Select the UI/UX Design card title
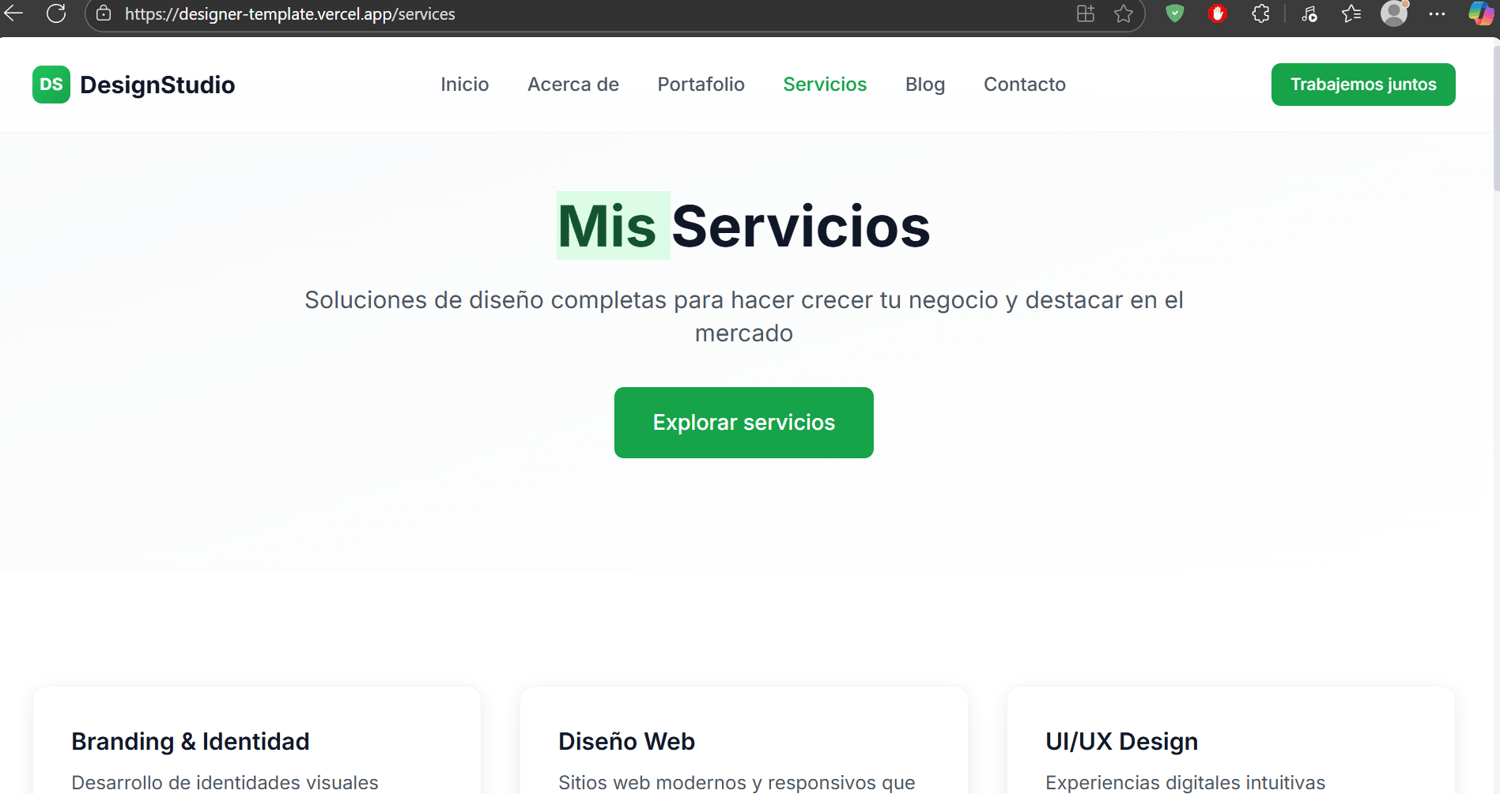 (x=1121, y=741)
